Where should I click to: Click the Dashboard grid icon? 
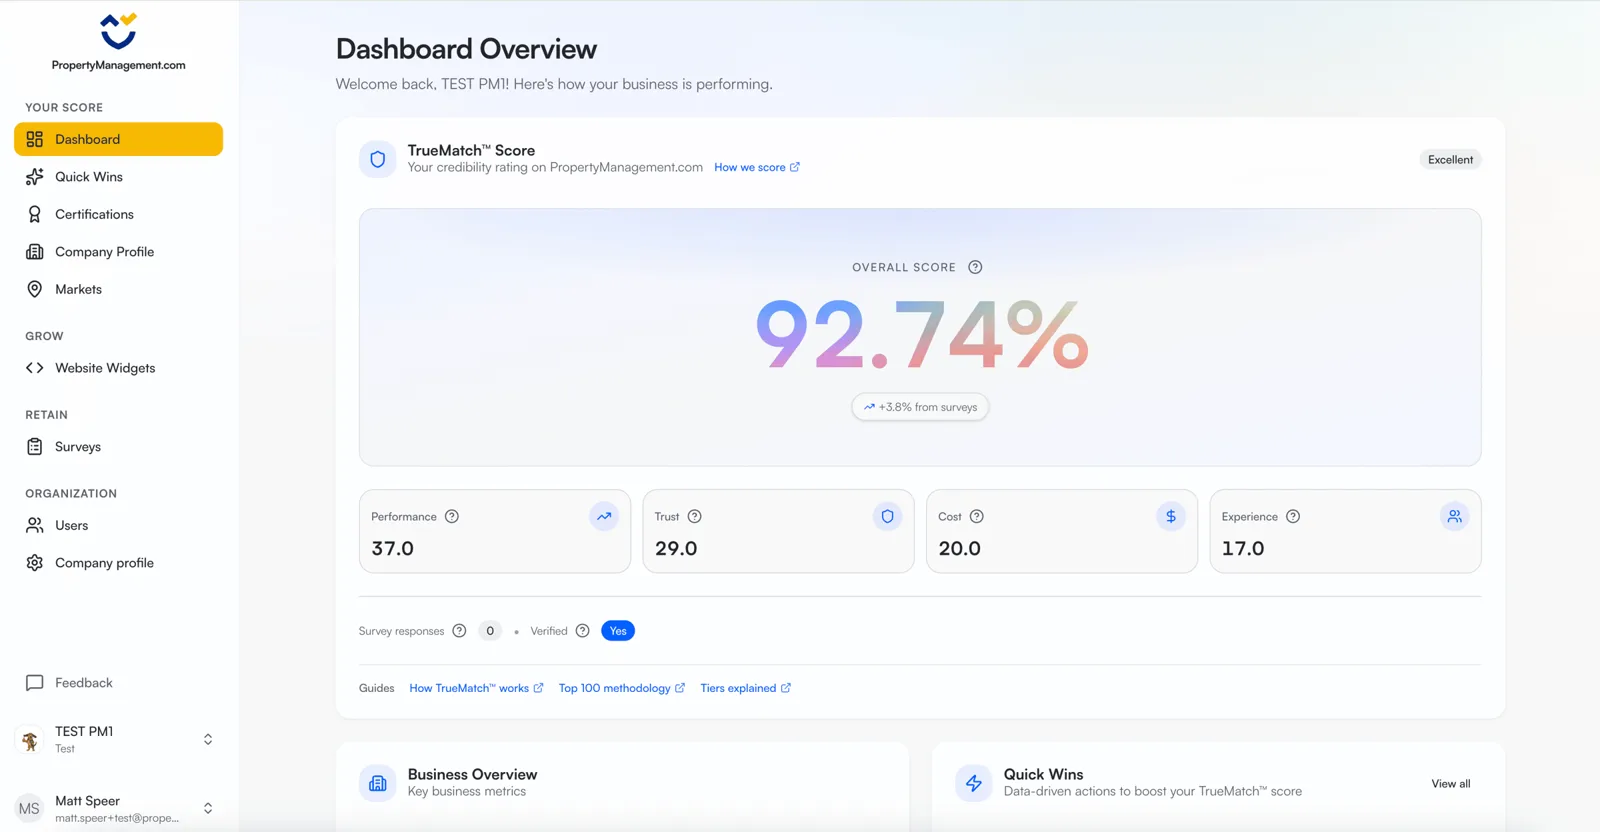(x=35, y=139)
